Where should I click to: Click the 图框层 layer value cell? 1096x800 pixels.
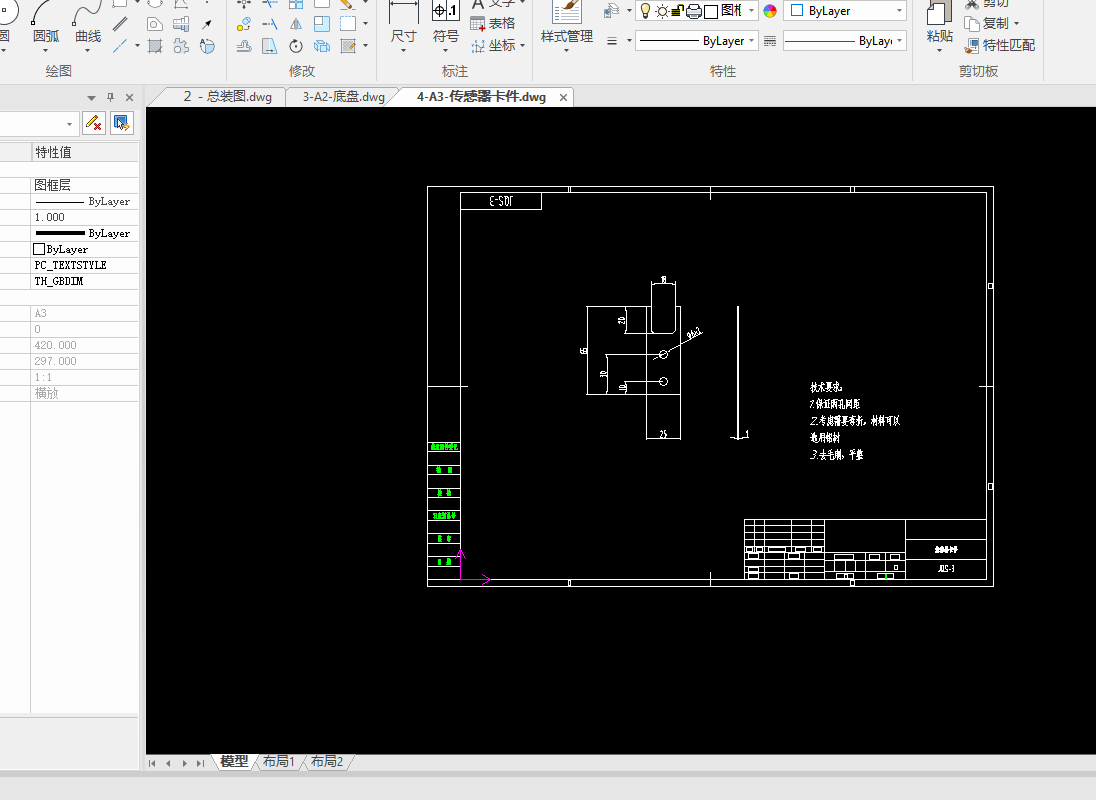pos(85,185)
